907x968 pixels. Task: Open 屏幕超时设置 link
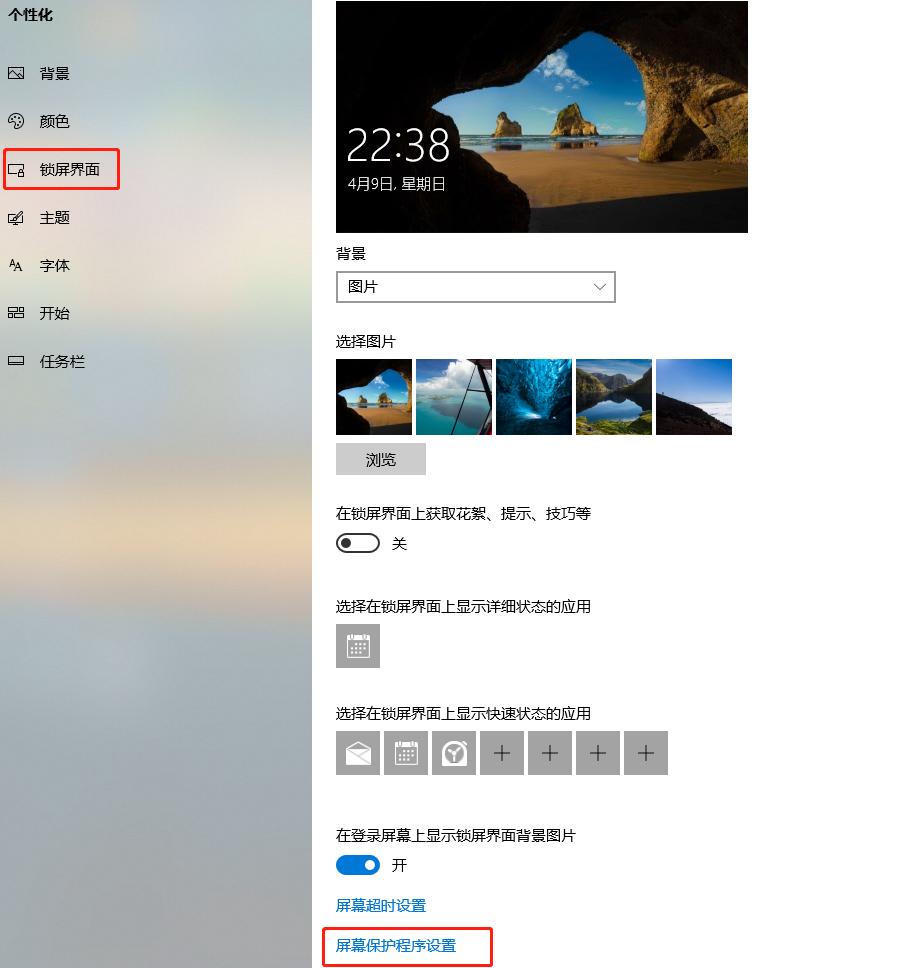point(380,906)
